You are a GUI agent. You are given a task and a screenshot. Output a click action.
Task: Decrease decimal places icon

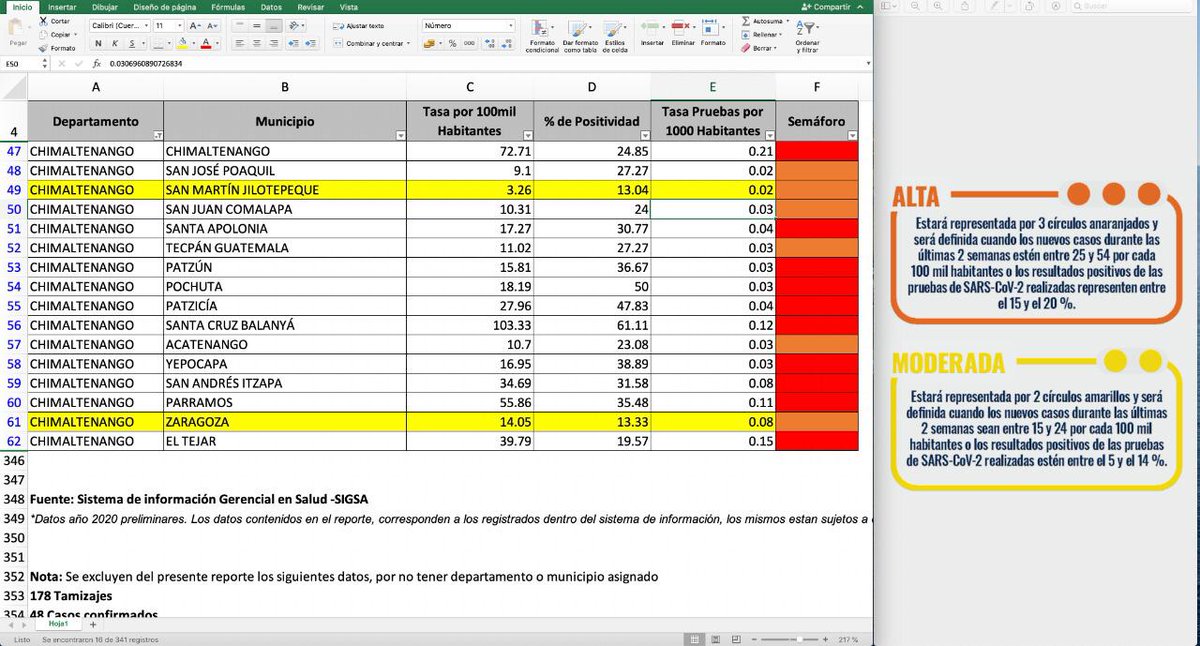pos(505,44)
